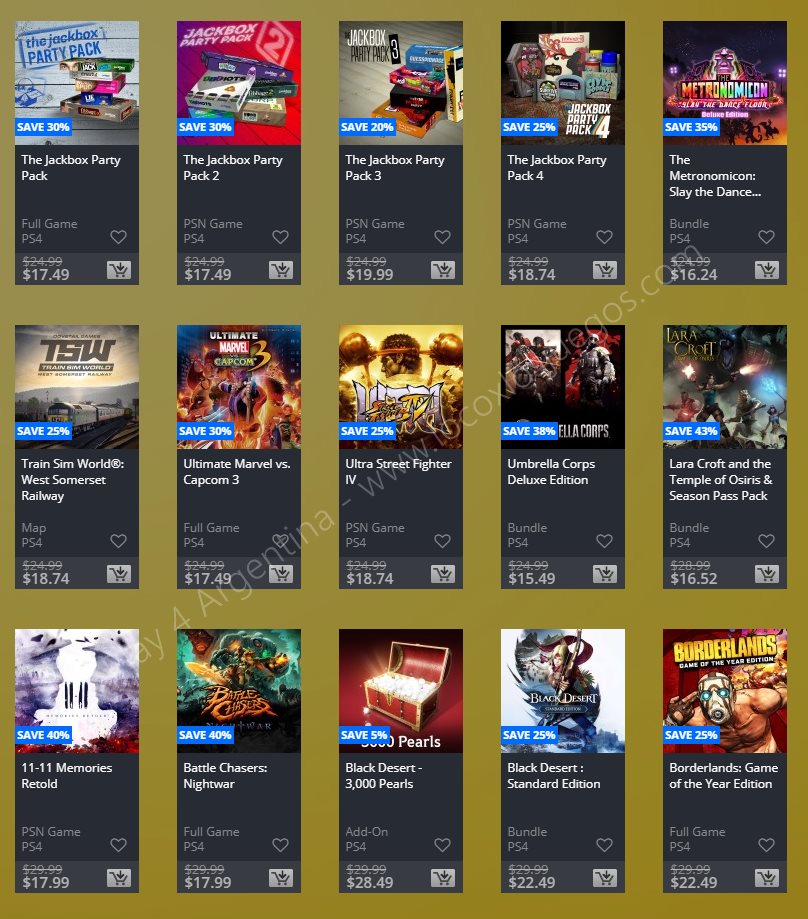Open Ultra Street Fighter IV title link

point(398,471)
